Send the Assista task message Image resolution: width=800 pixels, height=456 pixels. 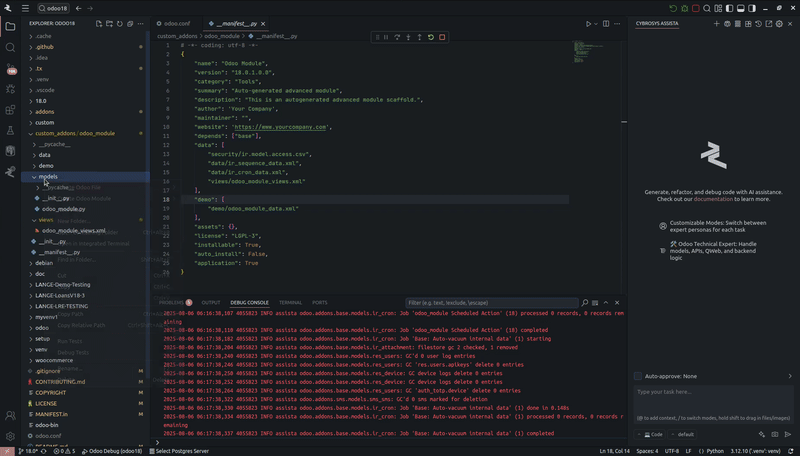tap(788, 435)
